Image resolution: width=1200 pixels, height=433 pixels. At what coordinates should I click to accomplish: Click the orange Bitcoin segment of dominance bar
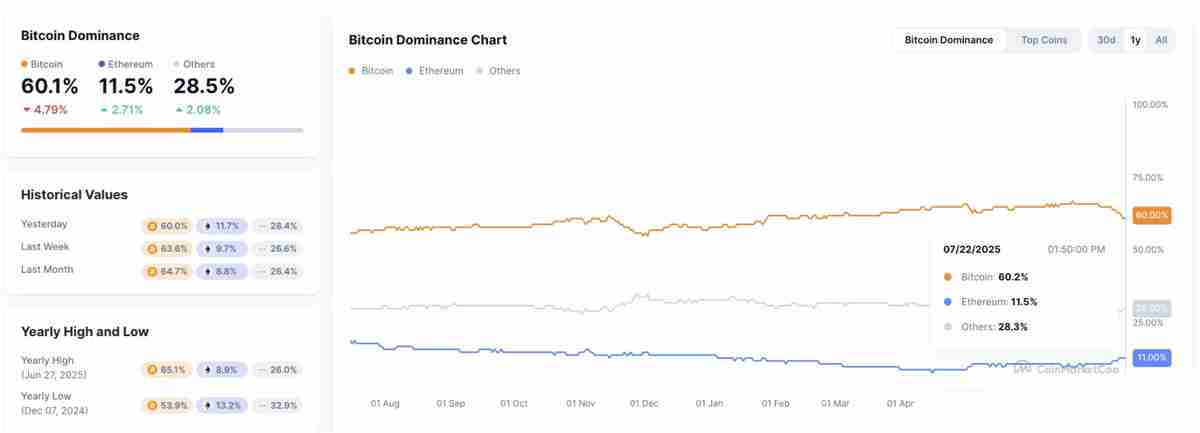[x=105, y=130]
